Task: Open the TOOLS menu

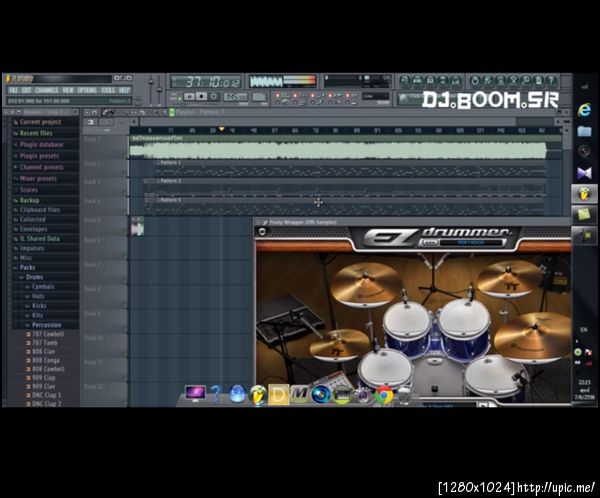Action: [x=108, y=90]
